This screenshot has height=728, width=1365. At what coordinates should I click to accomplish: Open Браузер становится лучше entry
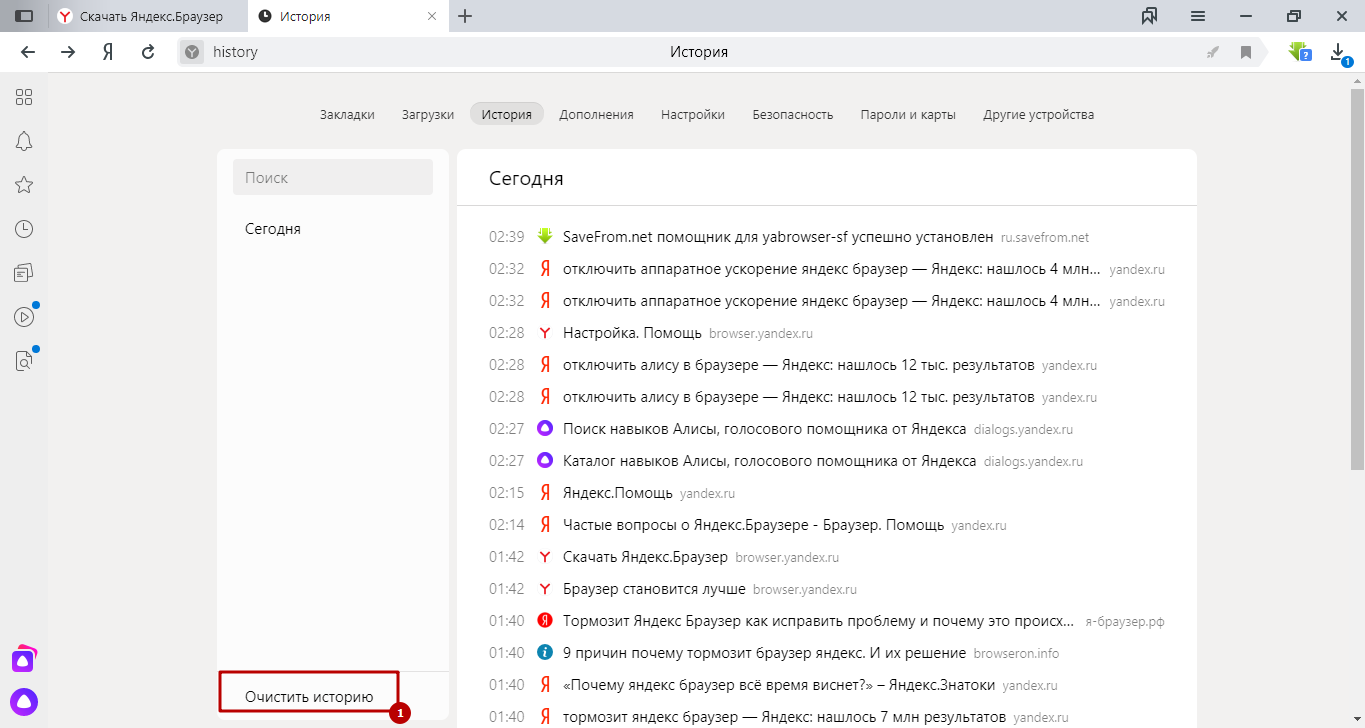pos(654,589)
